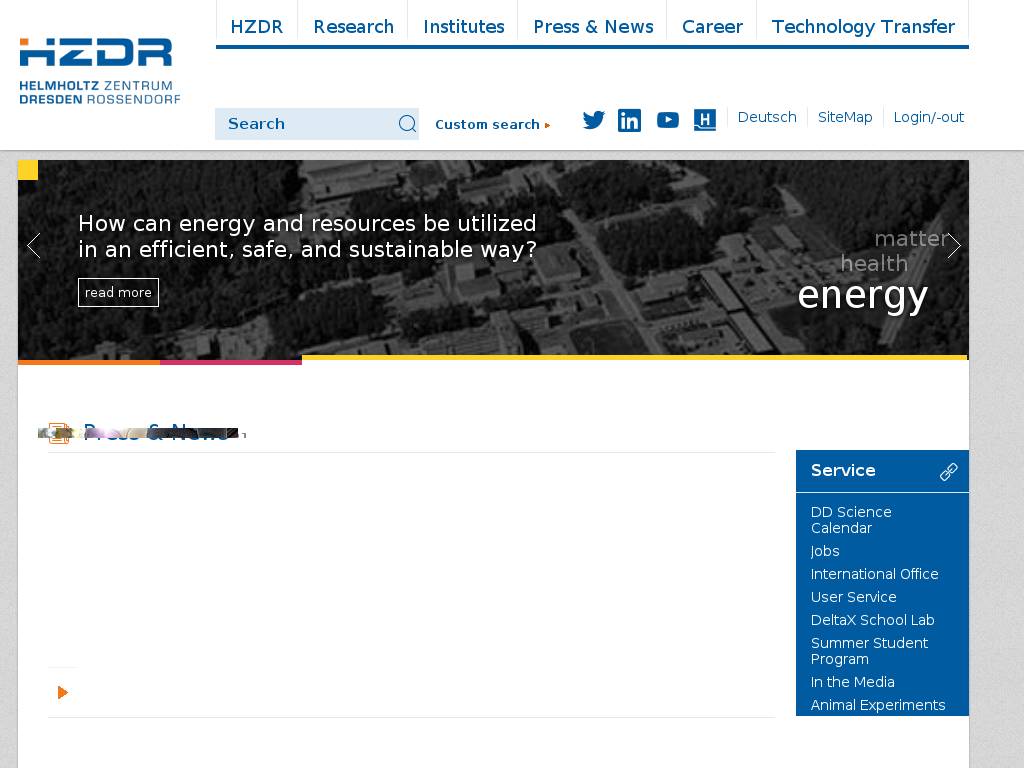The image size is (1024, 768).
Task: Show previous banner slide
Action: click(x=34, y=246)
